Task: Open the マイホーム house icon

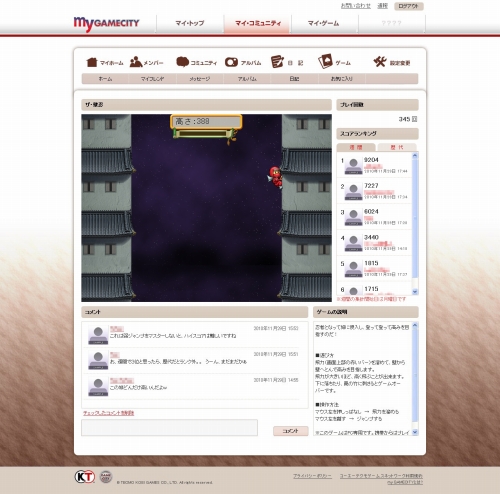Action: (92, 62)
